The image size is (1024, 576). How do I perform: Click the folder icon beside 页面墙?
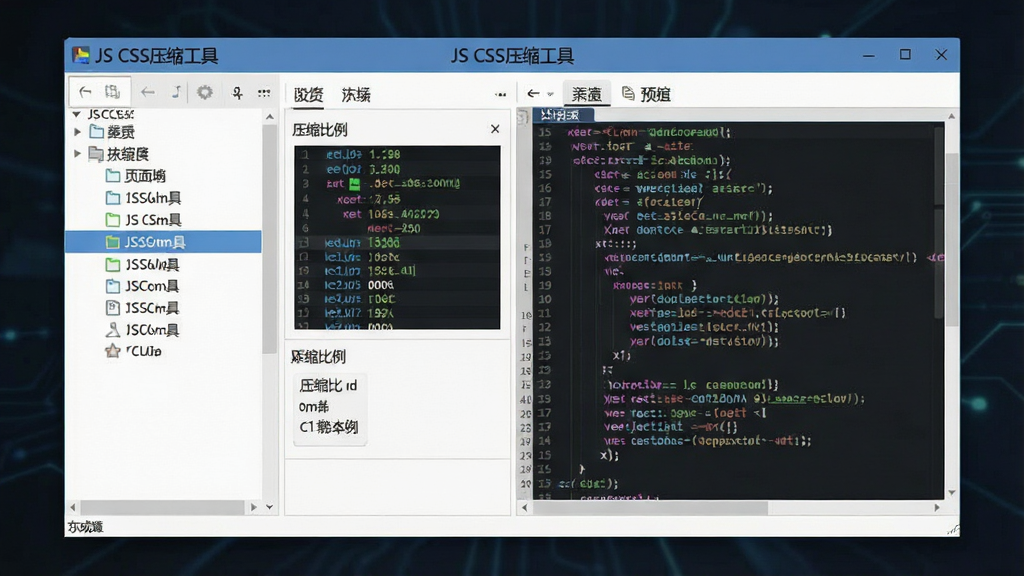click(x=112, y=176)
